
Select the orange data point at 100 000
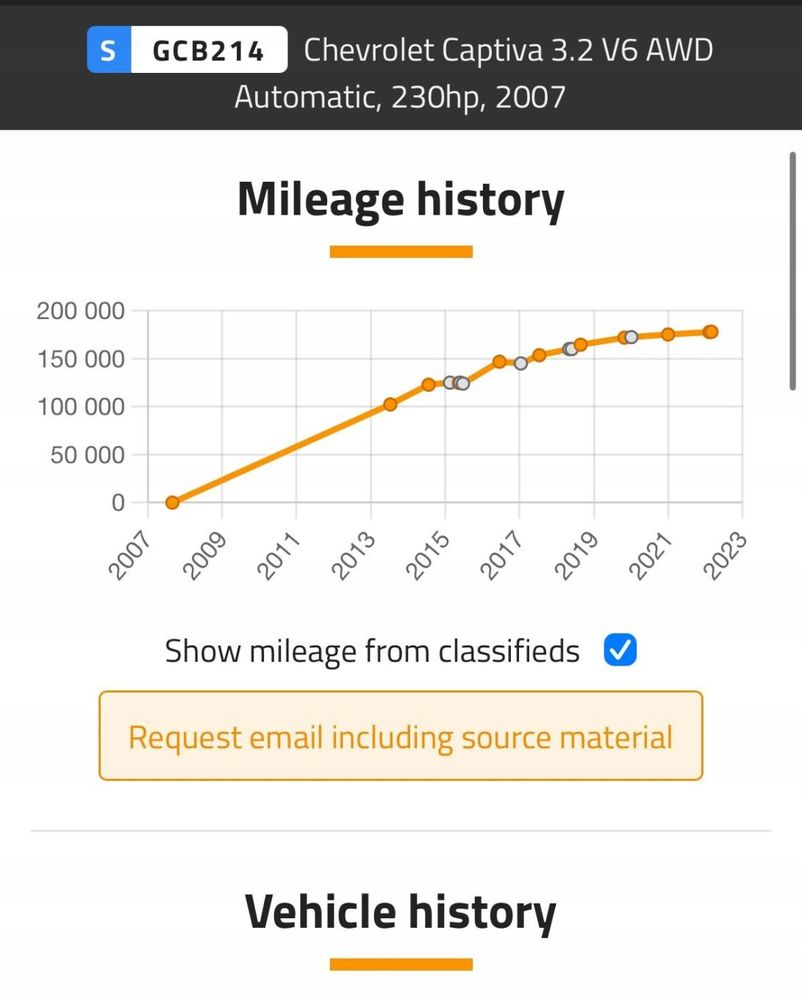point(390,404)
